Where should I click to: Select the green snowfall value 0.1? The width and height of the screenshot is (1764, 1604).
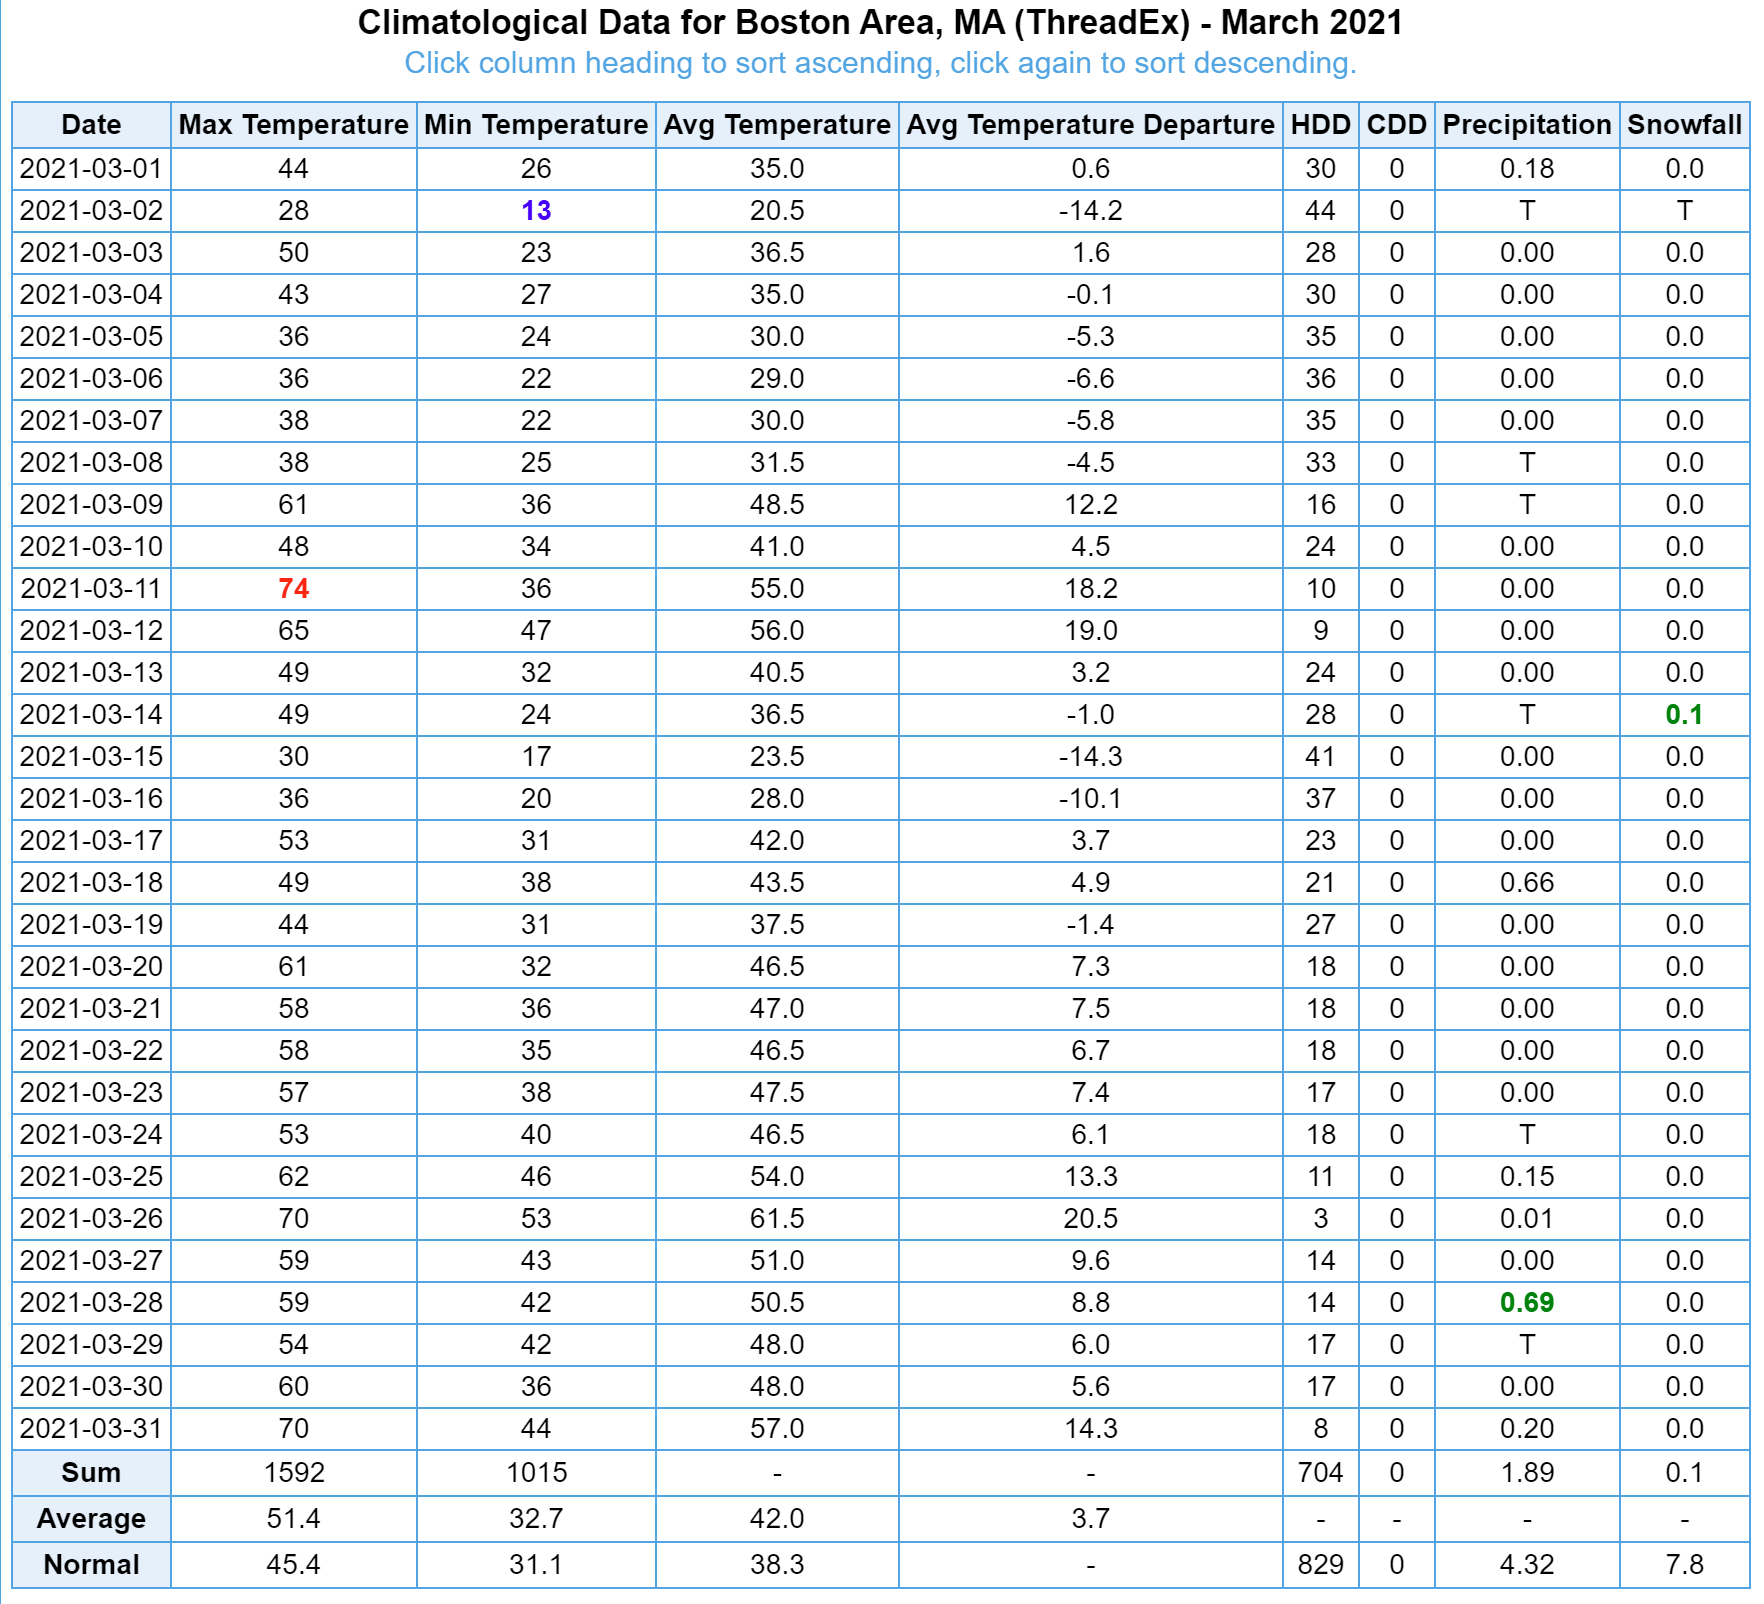coord(1684,715)
